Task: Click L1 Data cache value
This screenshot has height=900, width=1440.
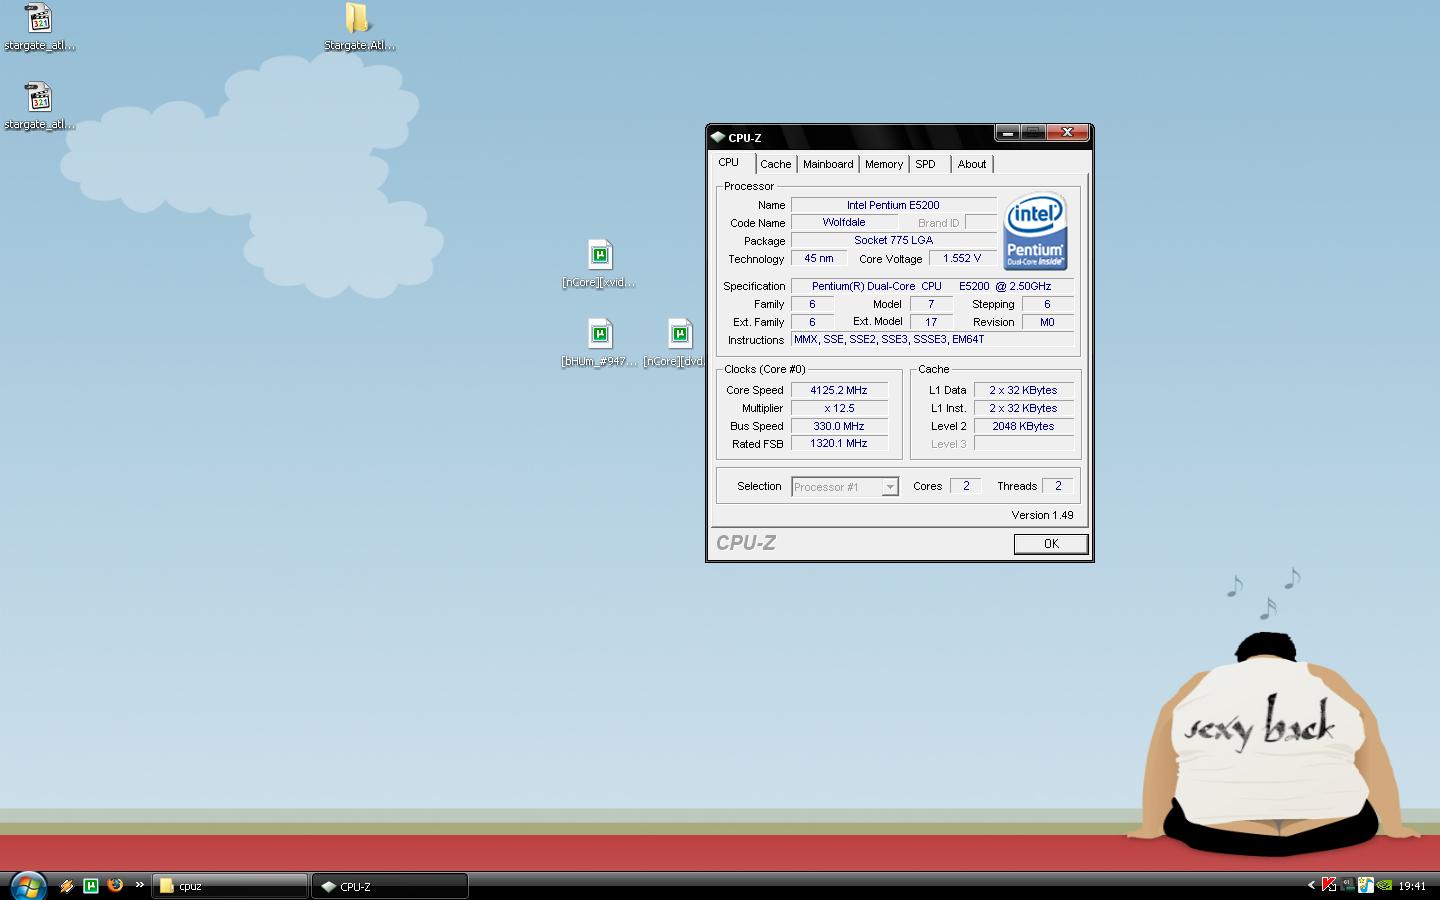Action: [1024, 391]
